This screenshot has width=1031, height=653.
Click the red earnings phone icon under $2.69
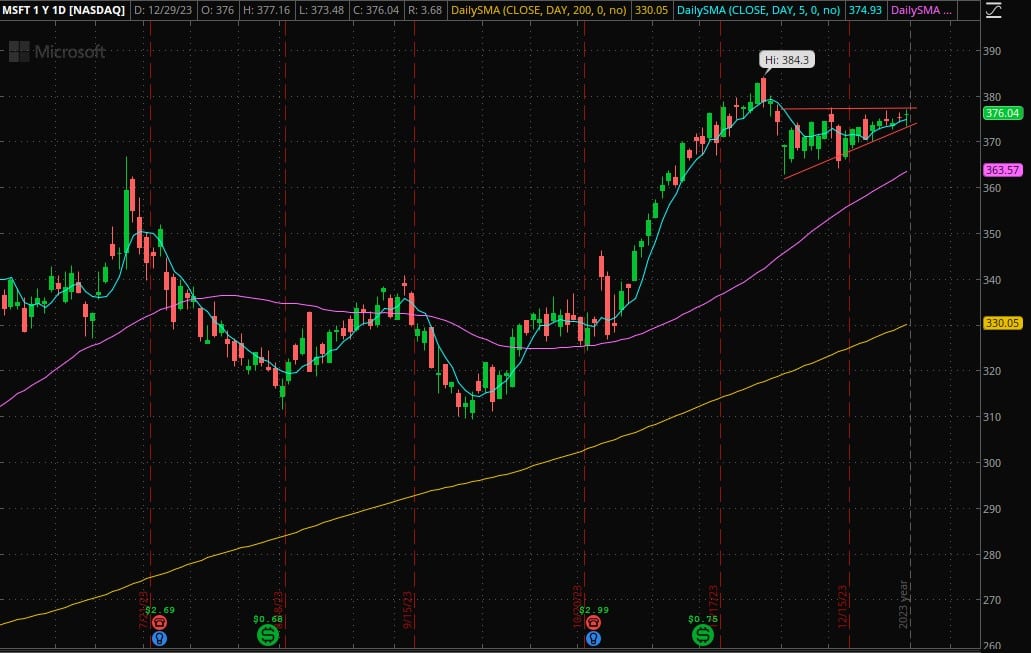tap(159, 623)
